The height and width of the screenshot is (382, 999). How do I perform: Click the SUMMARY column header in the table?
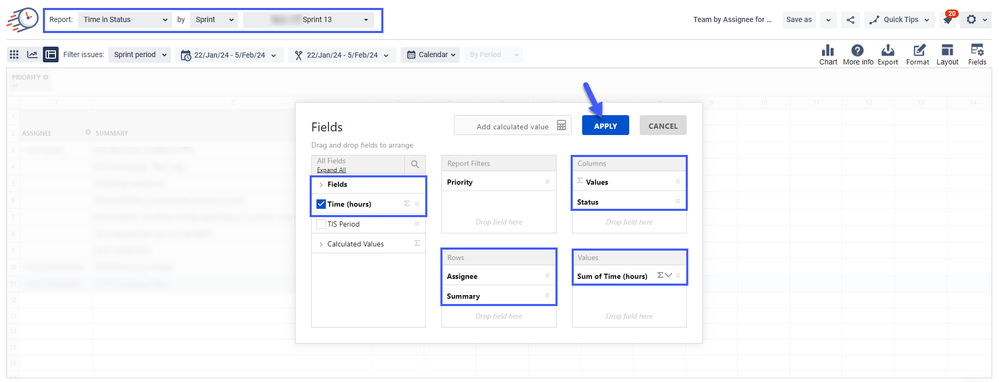click(111, 133)
